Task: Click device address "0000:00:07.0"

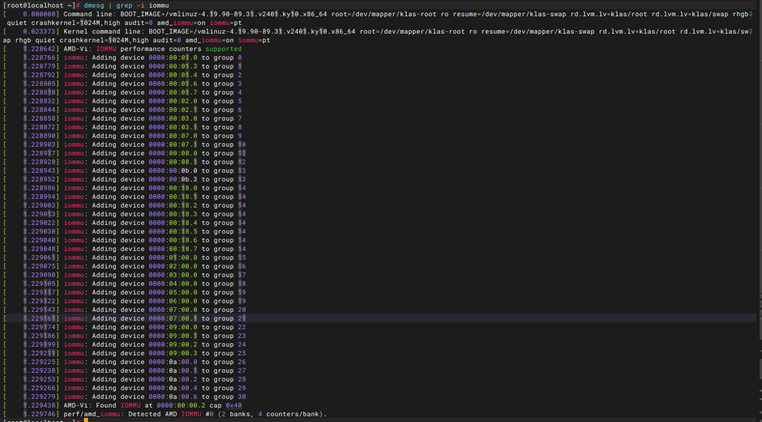Action: point(173,136)
